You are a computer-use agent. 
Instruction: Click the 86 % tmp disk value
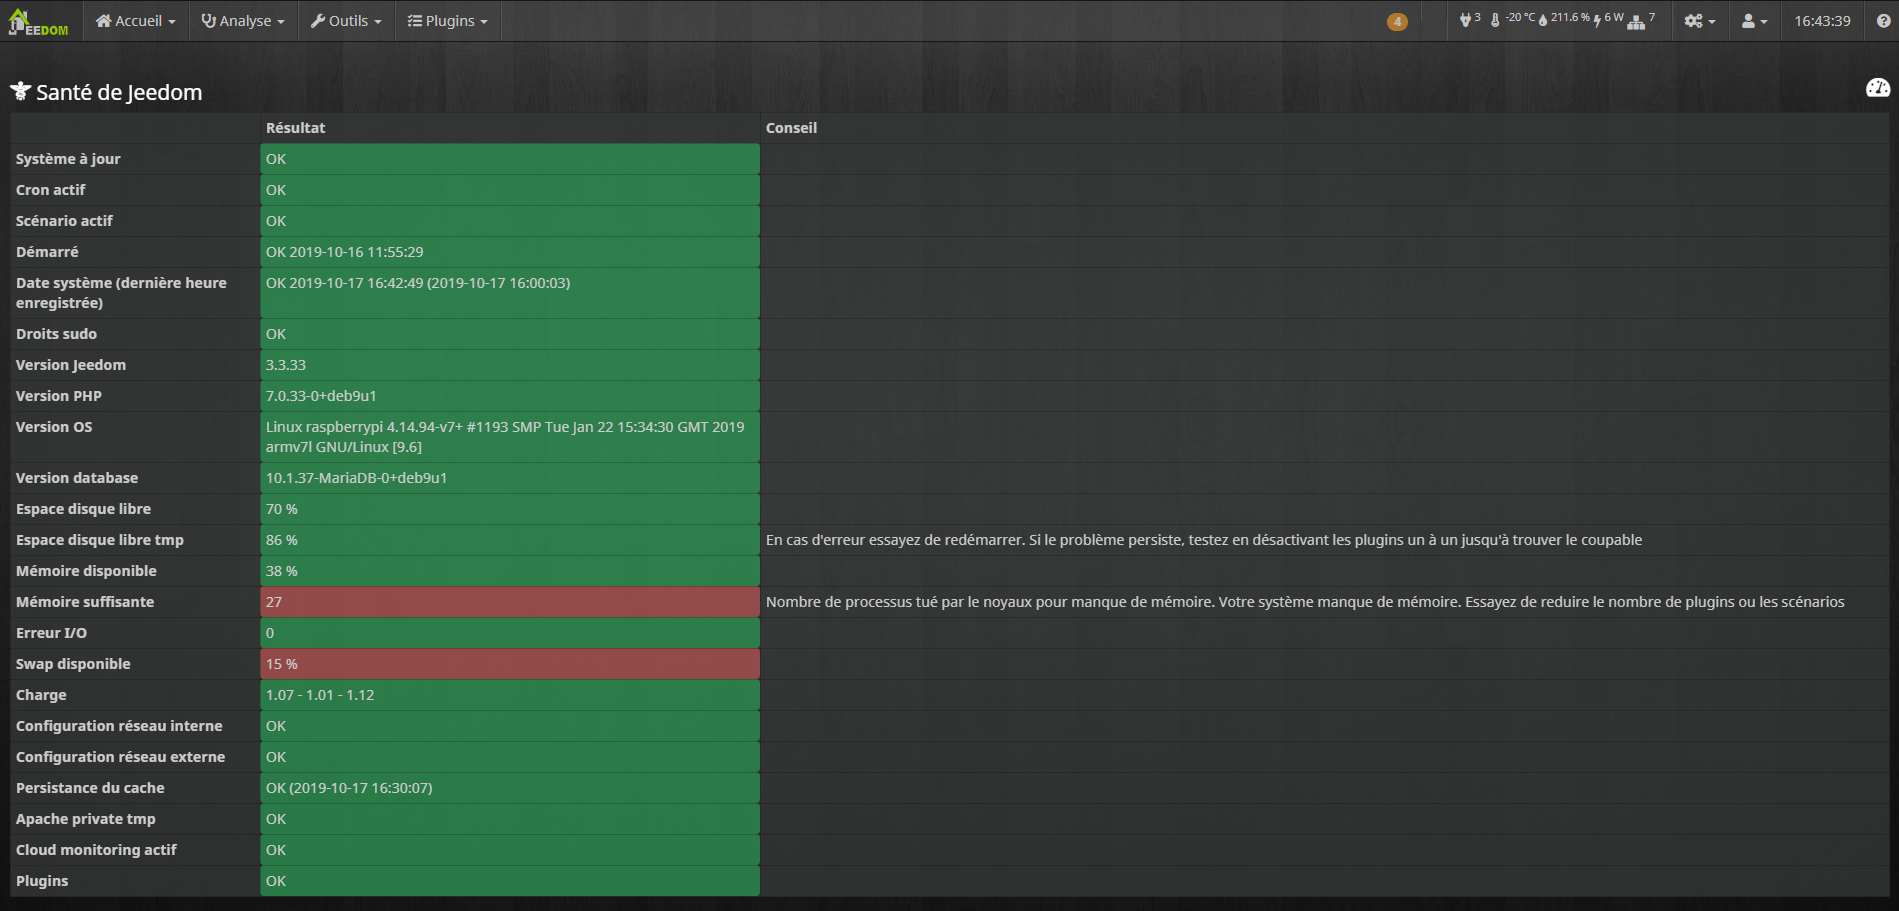click(282, 540)
